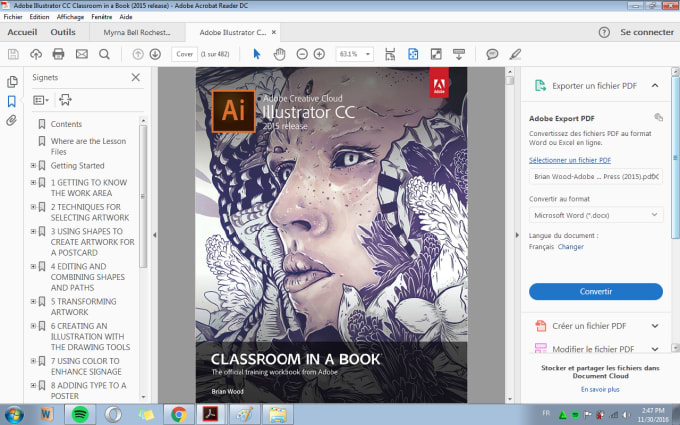Zoom in with plus icon

(x=319, y=54)
